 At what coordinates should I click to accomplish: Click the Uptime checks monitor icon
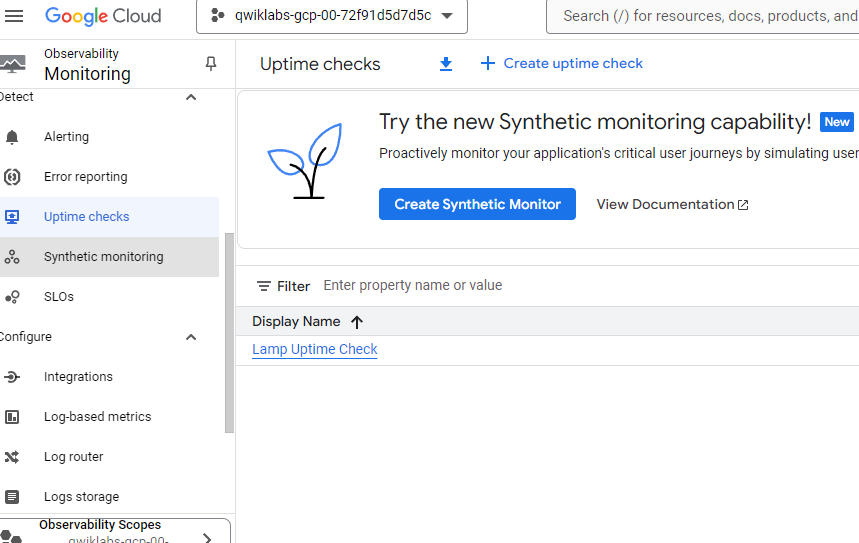pyautogui.click(x=12, y=217)
